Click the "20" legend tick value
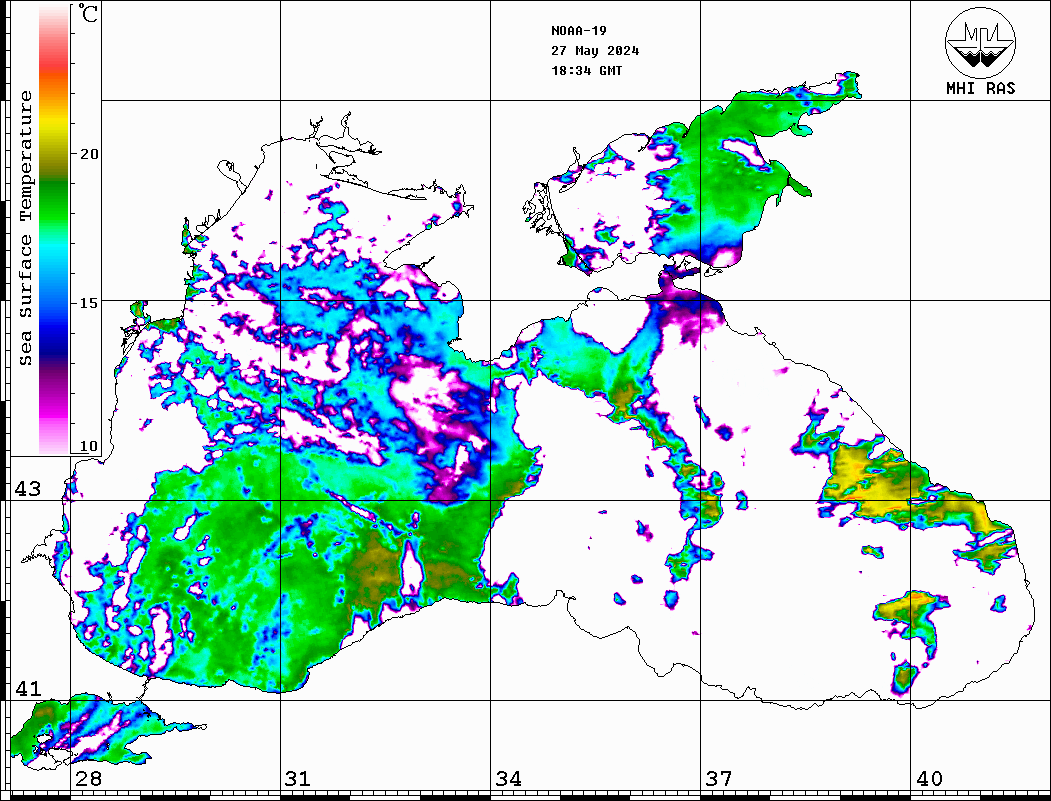 (89, 154)
